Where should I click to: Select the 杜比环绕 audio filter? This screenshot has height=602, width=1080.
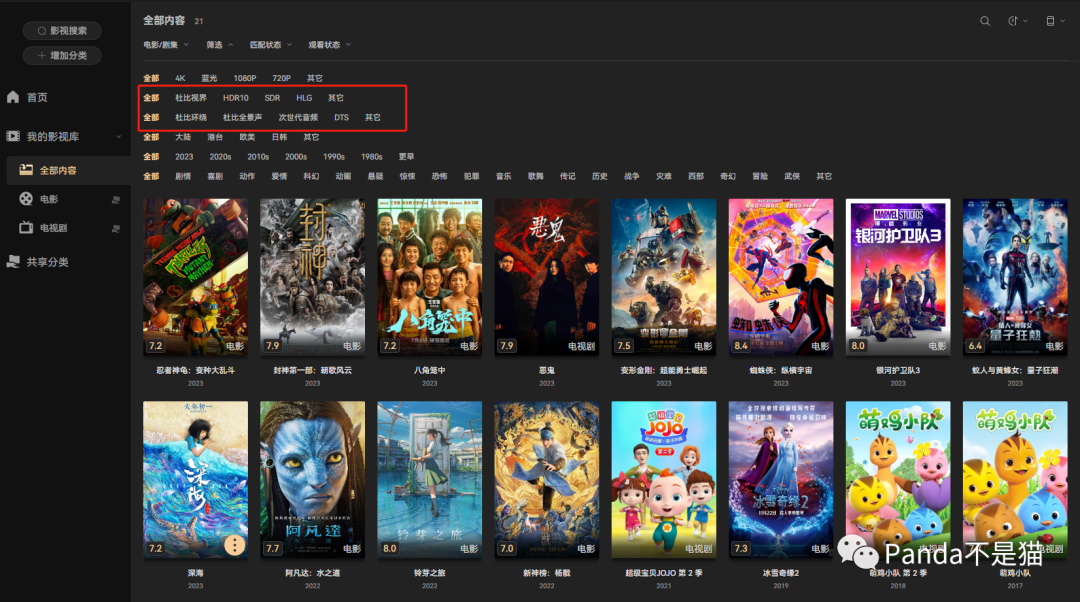coord(191,118)
